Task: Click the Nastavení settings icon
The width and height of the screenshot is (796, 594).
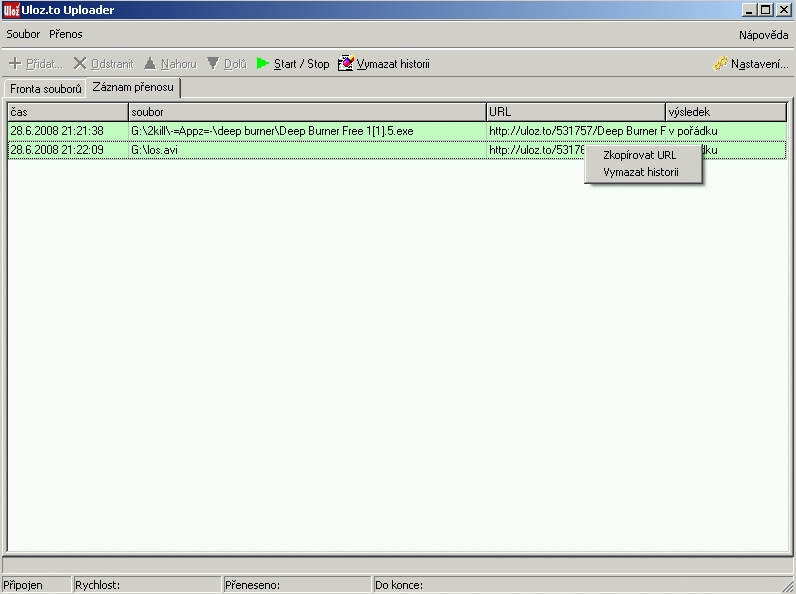Action: pyautogui.click(x=720, y=63)
